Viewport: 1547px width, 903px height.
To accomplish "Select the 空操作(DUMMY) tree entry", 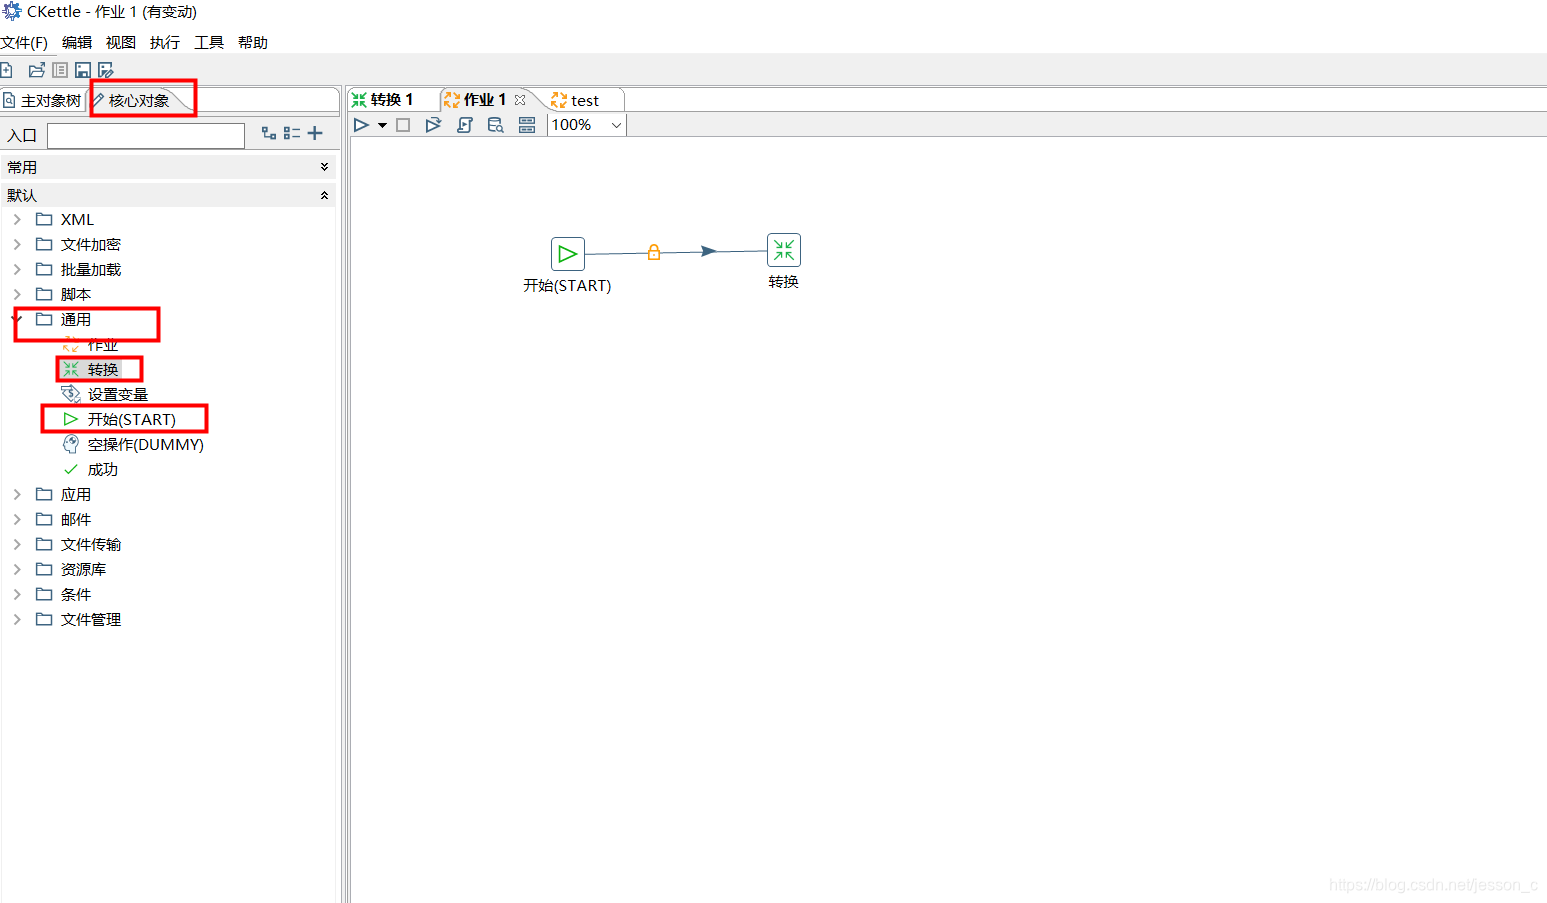I will click(146, 445).
